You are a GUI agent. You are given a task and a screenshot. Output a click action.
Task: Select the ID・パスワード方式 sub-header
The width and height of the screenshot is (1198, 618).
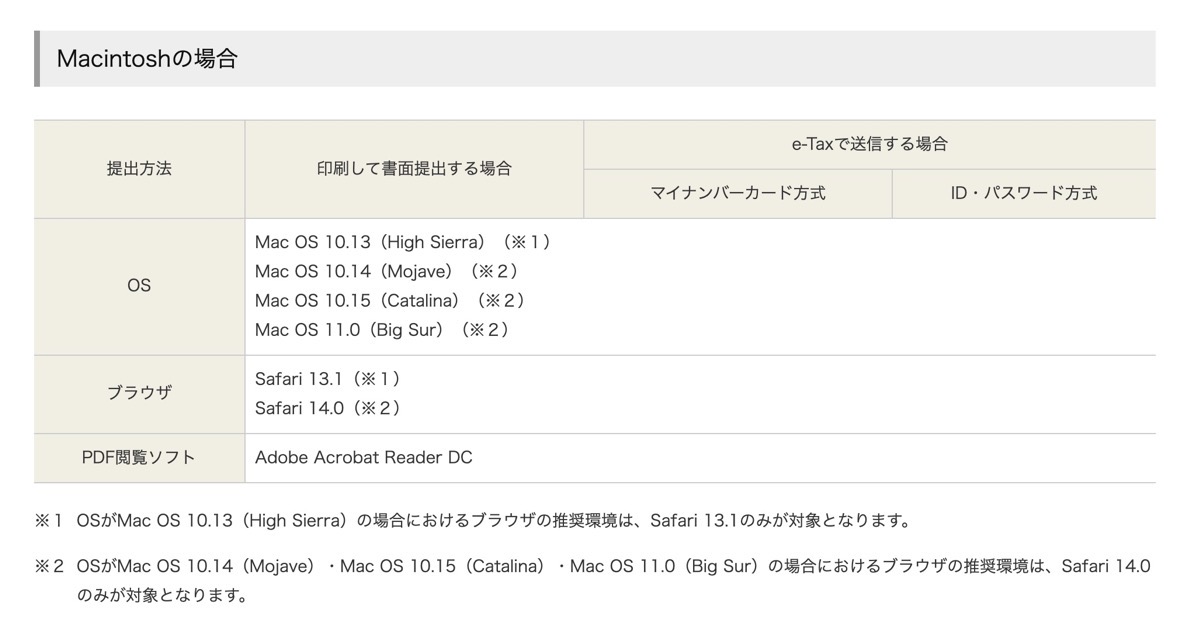point(1024,193)
